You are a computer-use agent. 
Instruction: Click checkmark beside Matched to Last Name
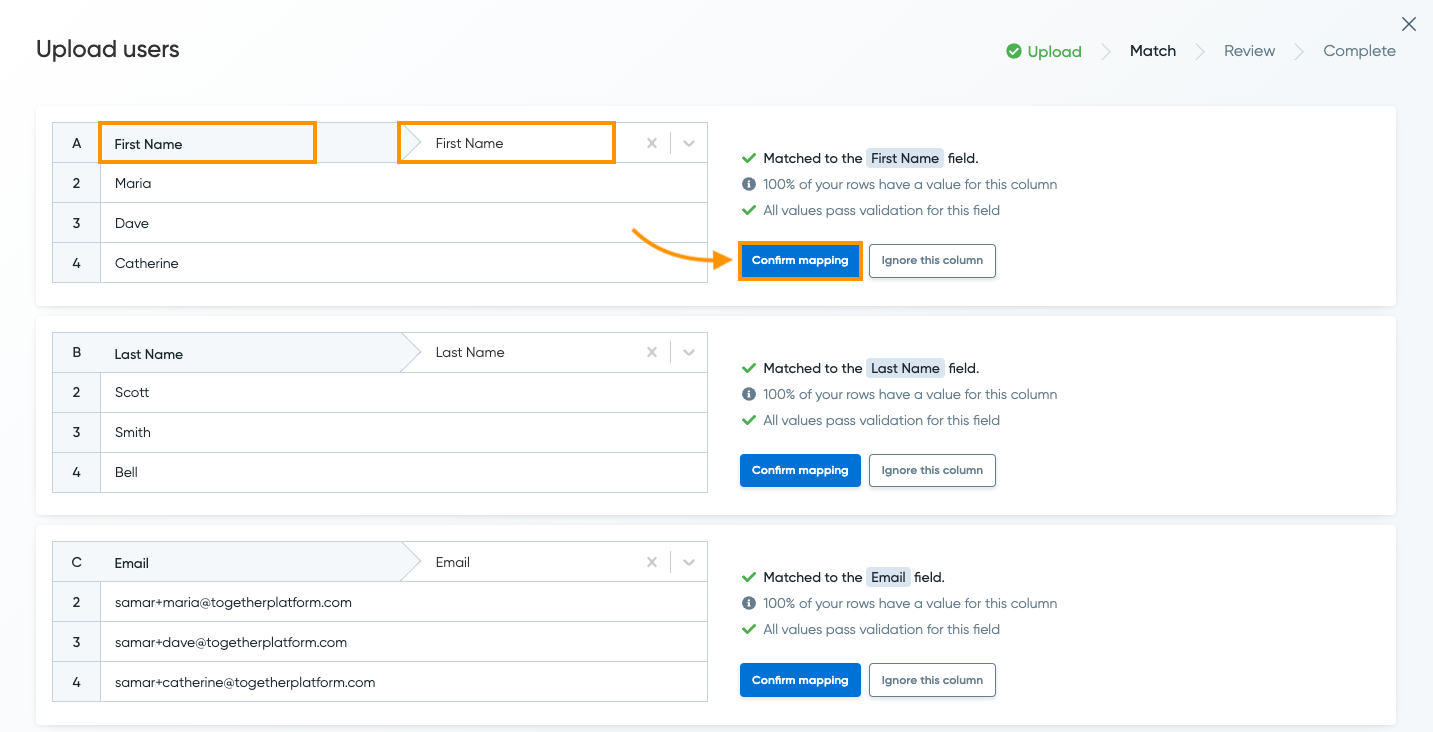pos(749,368)
